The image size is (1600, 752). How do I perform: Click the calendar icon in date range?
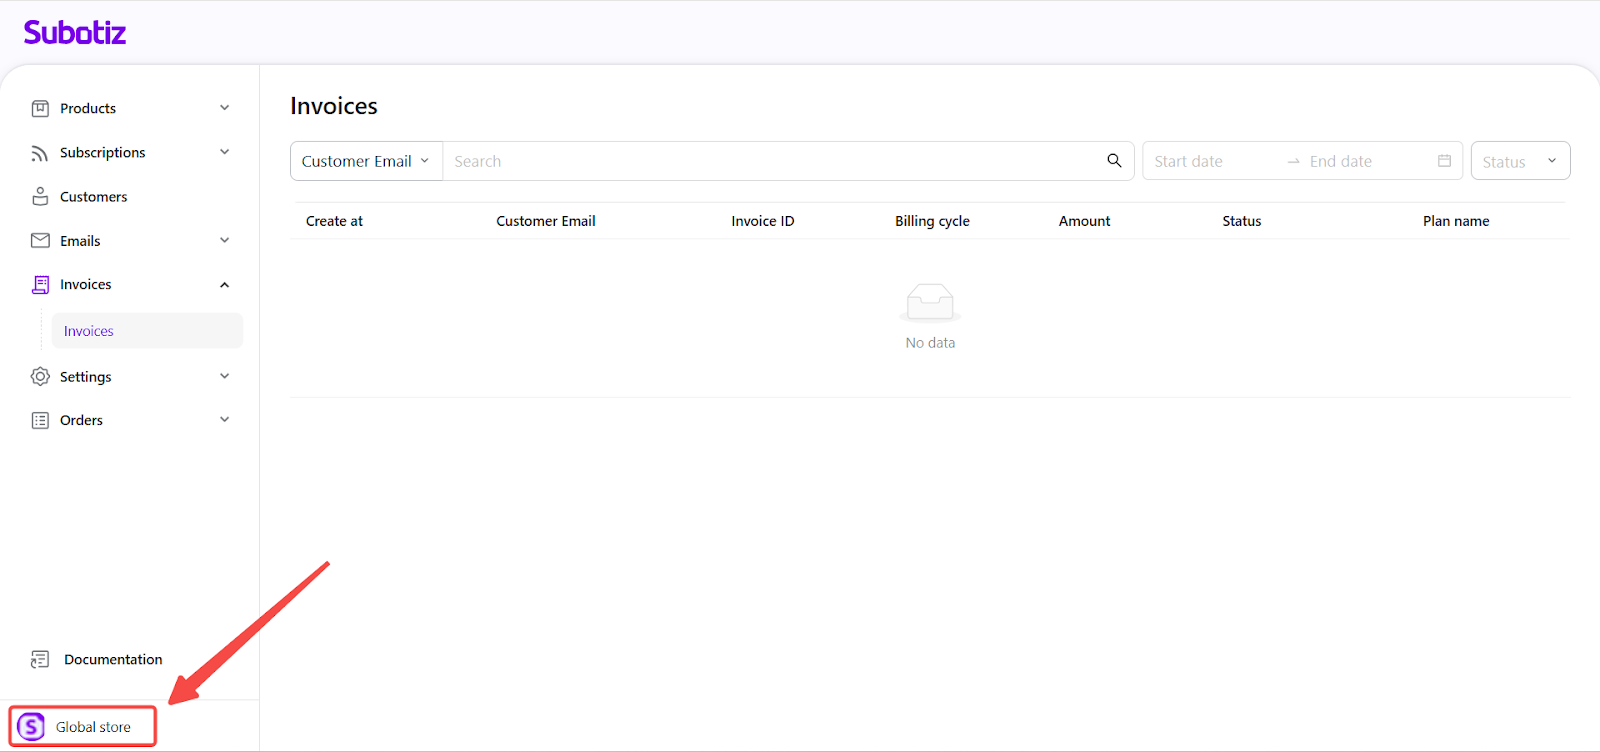tap(1444, 161)
